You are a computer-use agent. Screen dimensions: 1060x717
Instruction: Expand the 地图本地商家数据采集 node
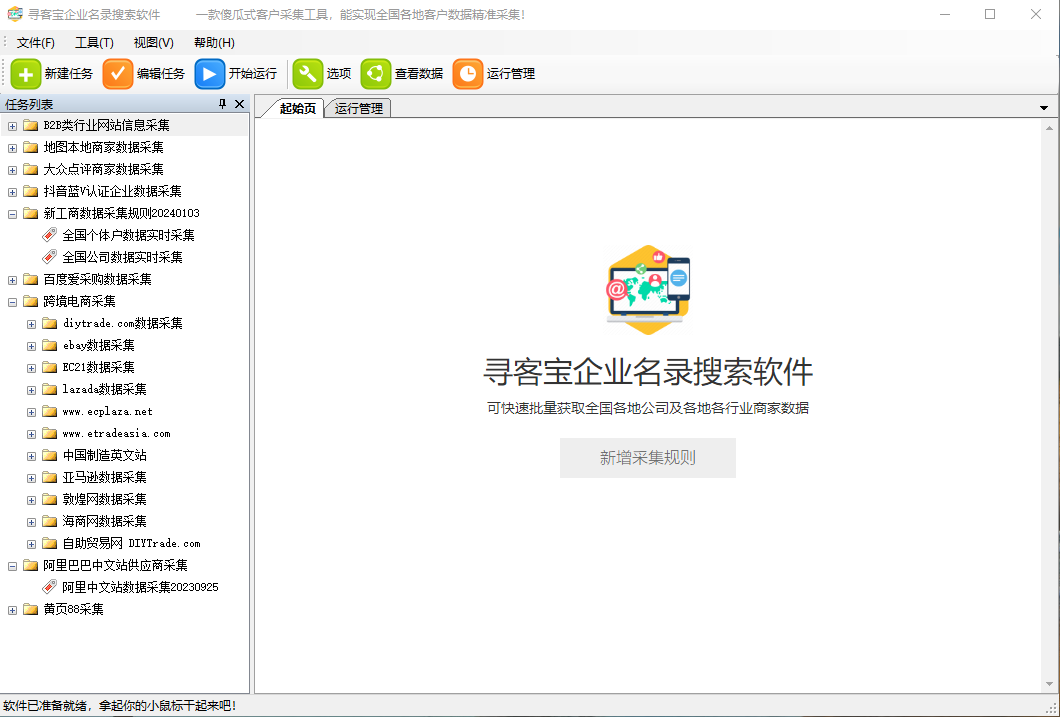click(12, 148)
